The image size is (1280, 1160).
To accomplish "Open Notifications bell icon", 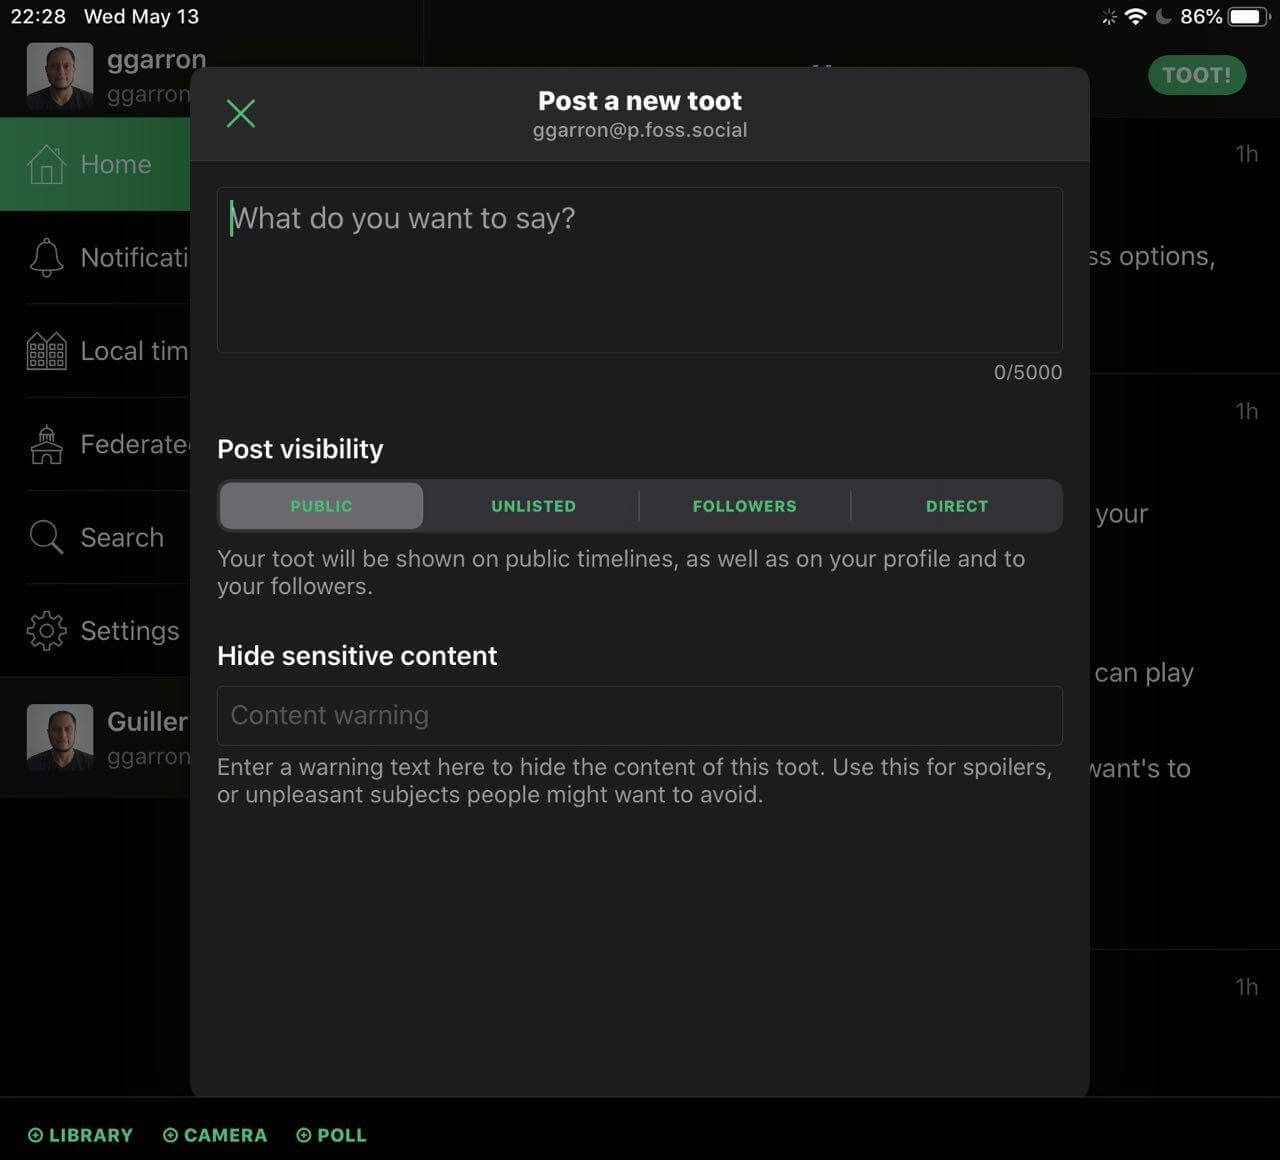I will (46, 257).
